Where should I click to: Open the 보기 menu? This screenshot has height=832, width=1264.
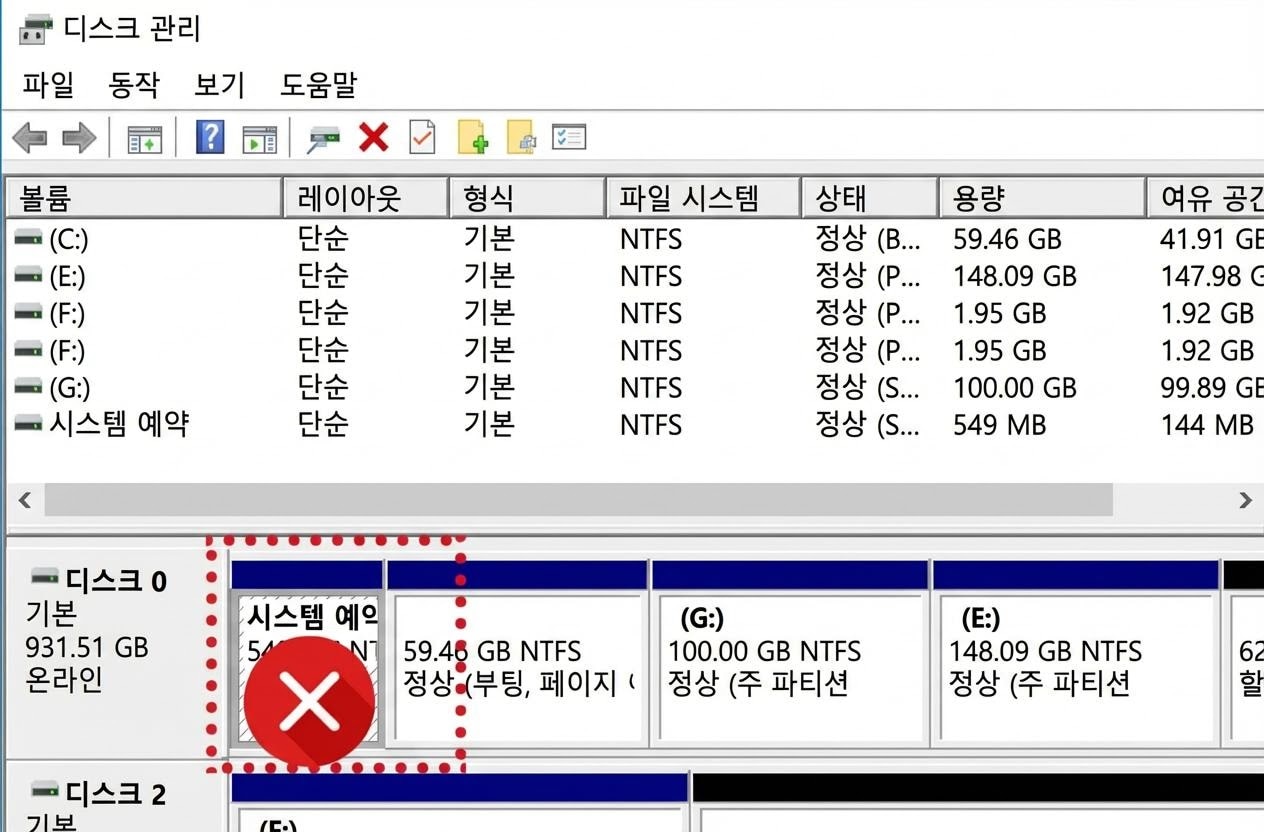click(218, 86)
